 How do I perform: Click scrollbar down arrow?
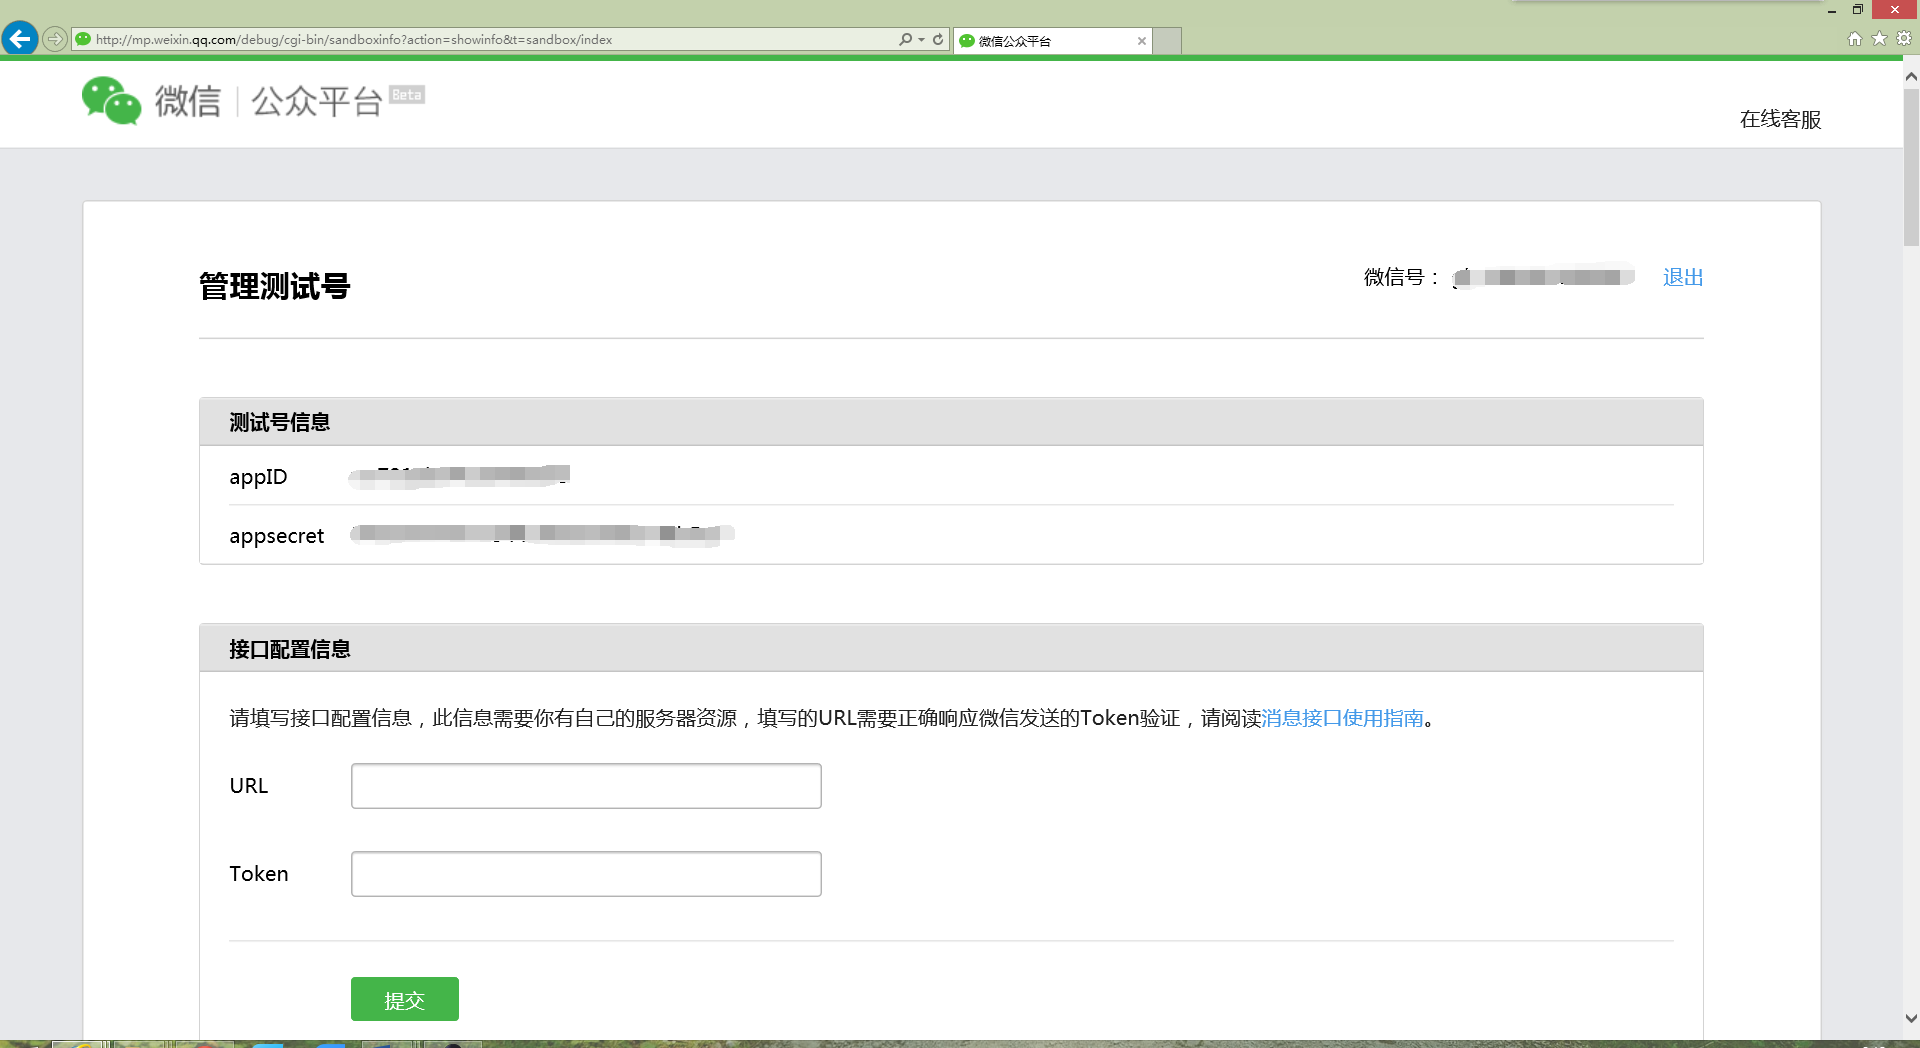[x=1911, y=1019]
